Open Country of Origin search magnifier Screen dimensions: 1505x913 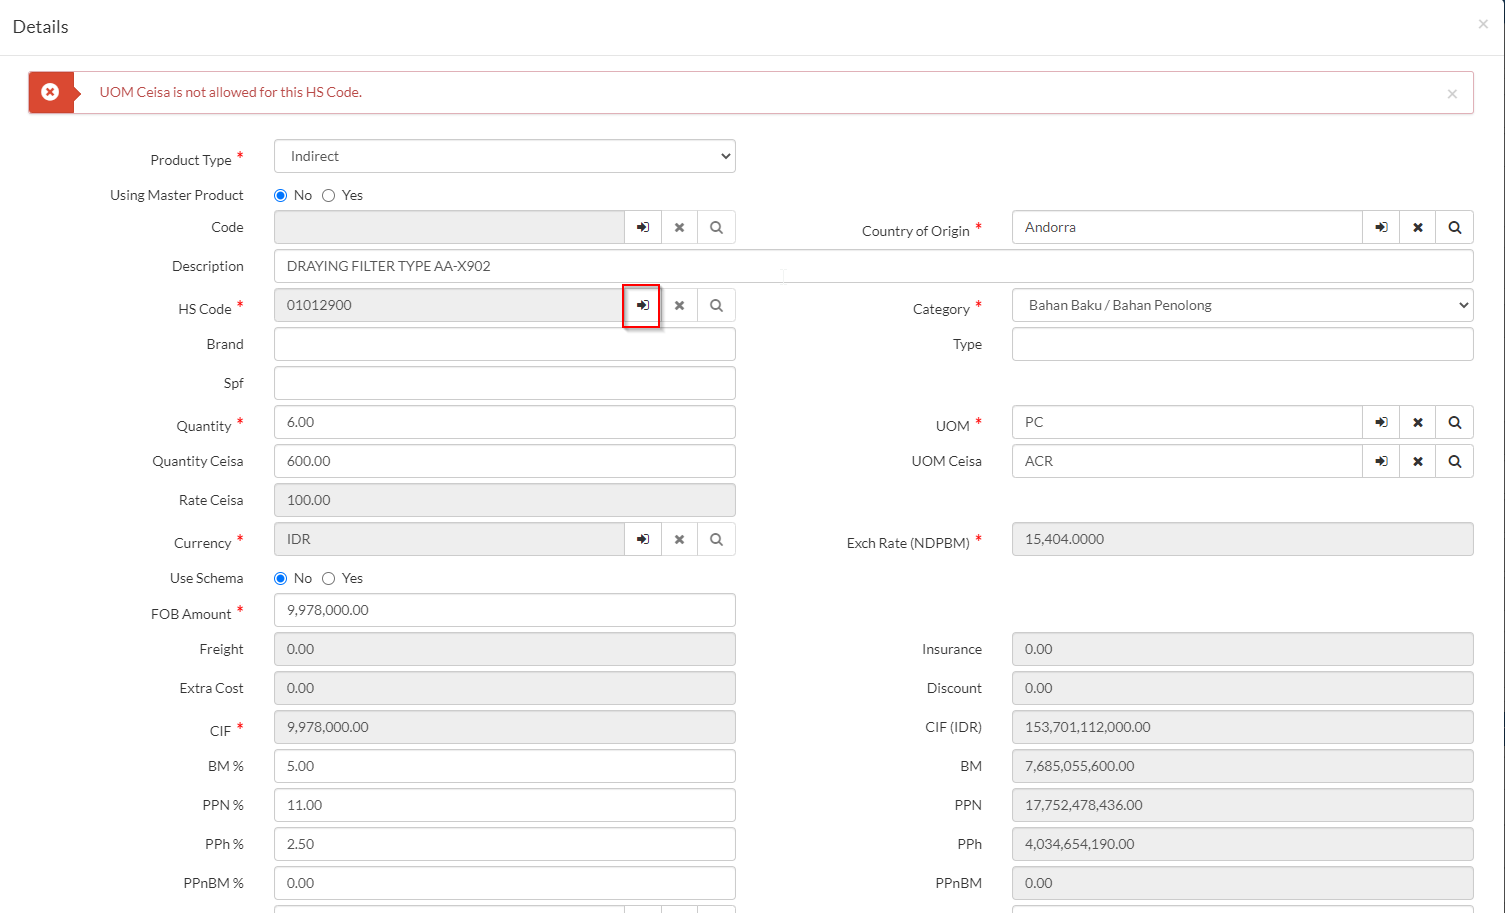coord(1454,228)
